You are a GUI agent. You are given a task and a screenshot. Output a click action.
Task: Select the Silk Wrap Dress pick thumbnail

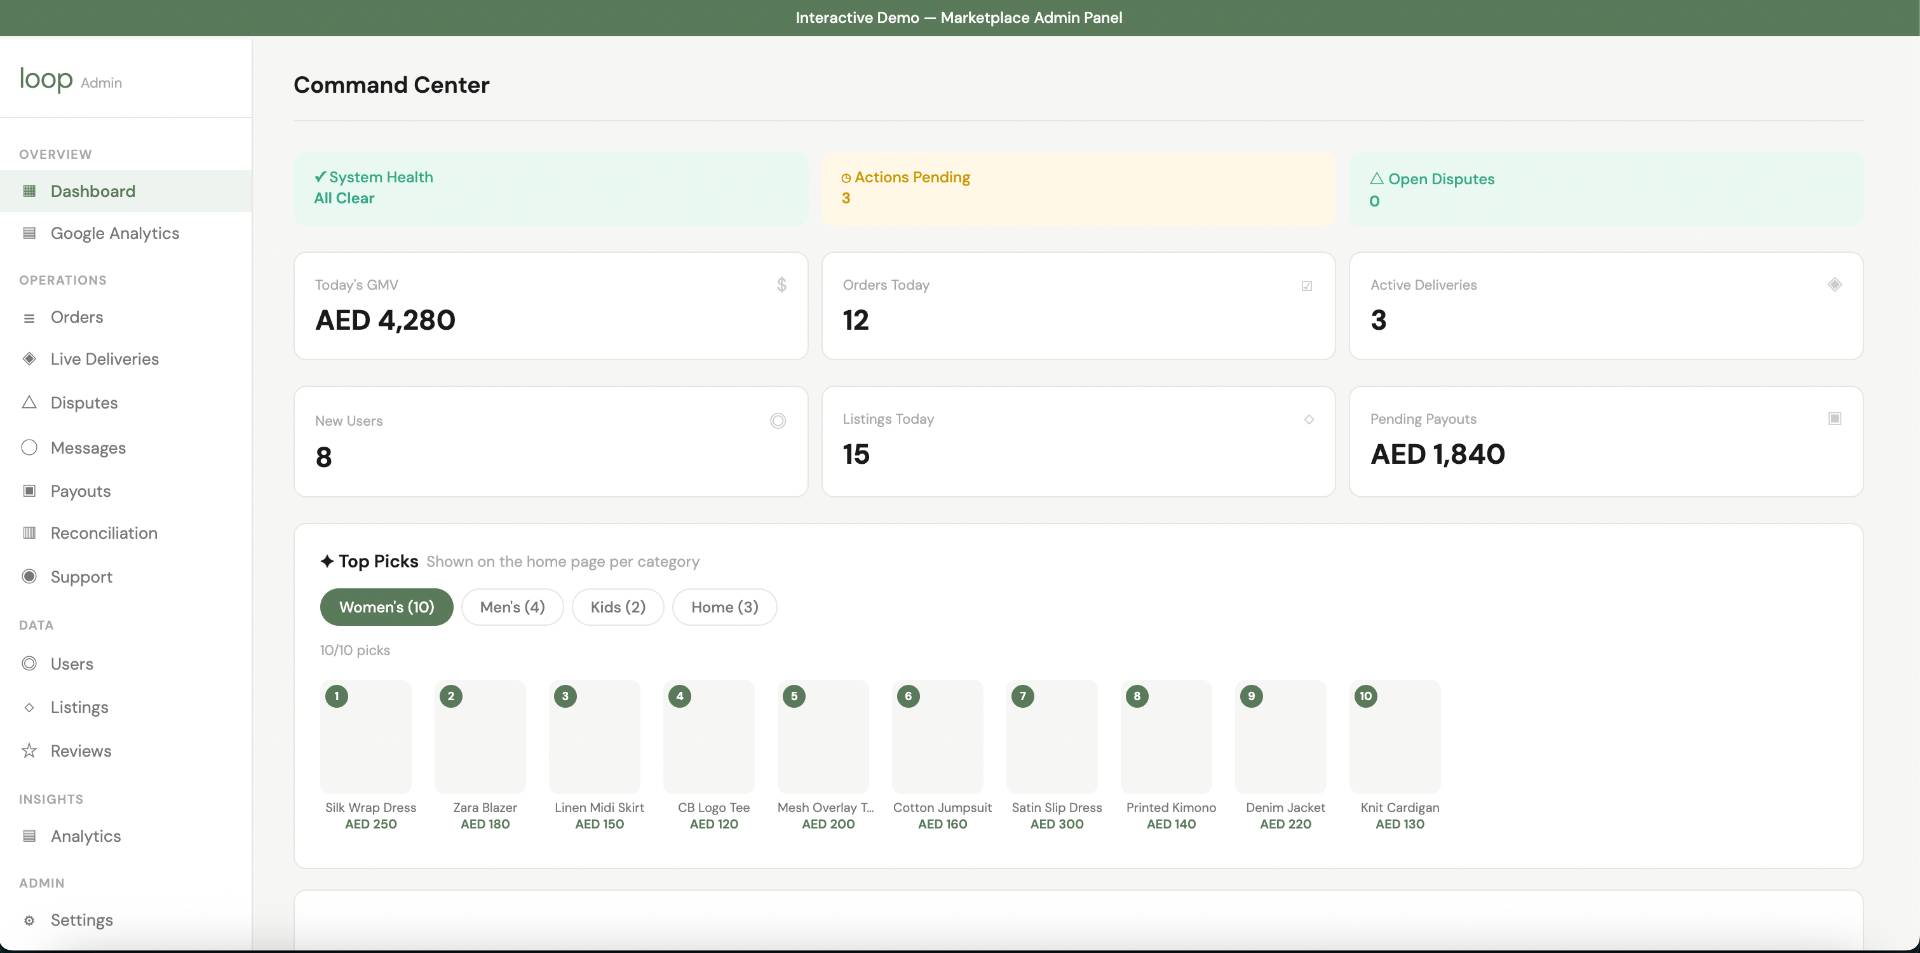(x=366, y=737)
